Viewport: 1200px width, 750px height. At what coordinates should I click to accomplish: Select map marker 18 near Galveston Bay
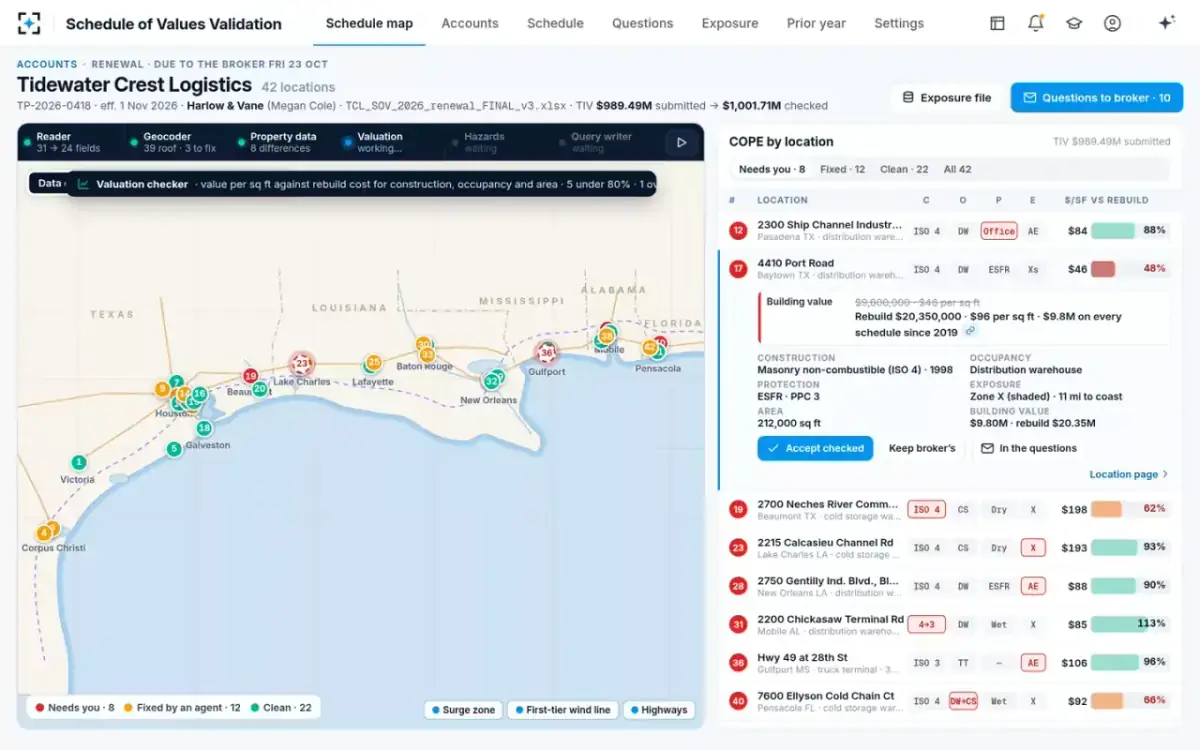tap(204, 428)
